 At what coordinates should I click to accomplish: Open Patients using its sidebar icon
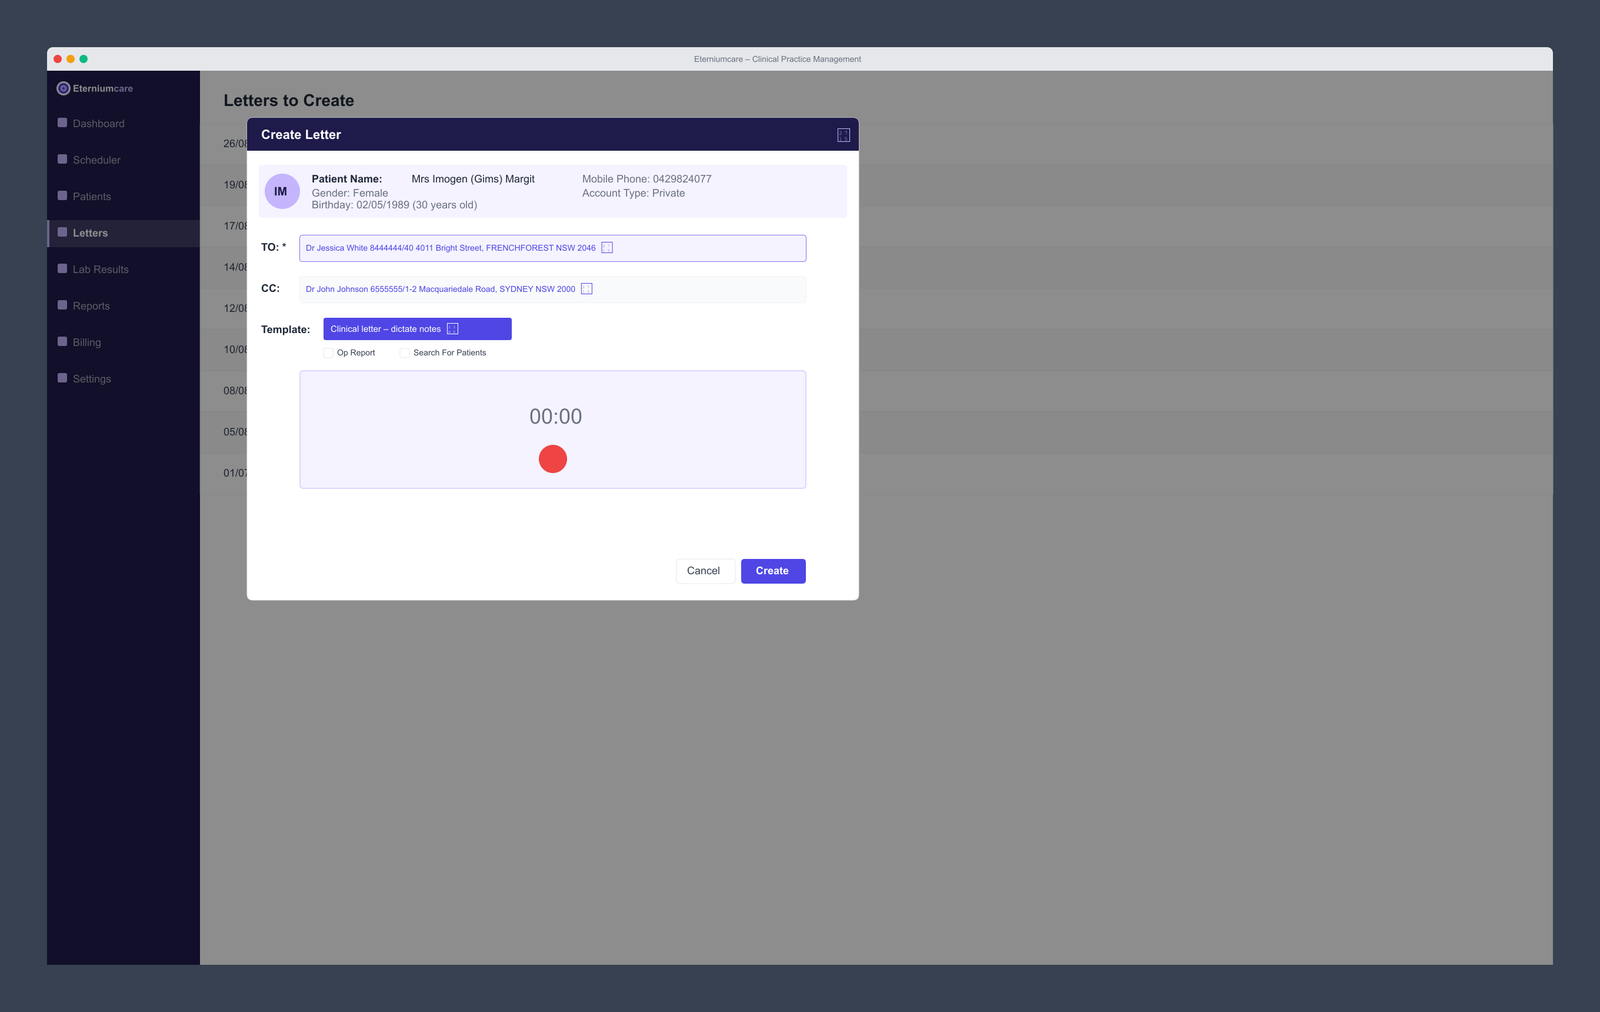[x=62, y=196]
